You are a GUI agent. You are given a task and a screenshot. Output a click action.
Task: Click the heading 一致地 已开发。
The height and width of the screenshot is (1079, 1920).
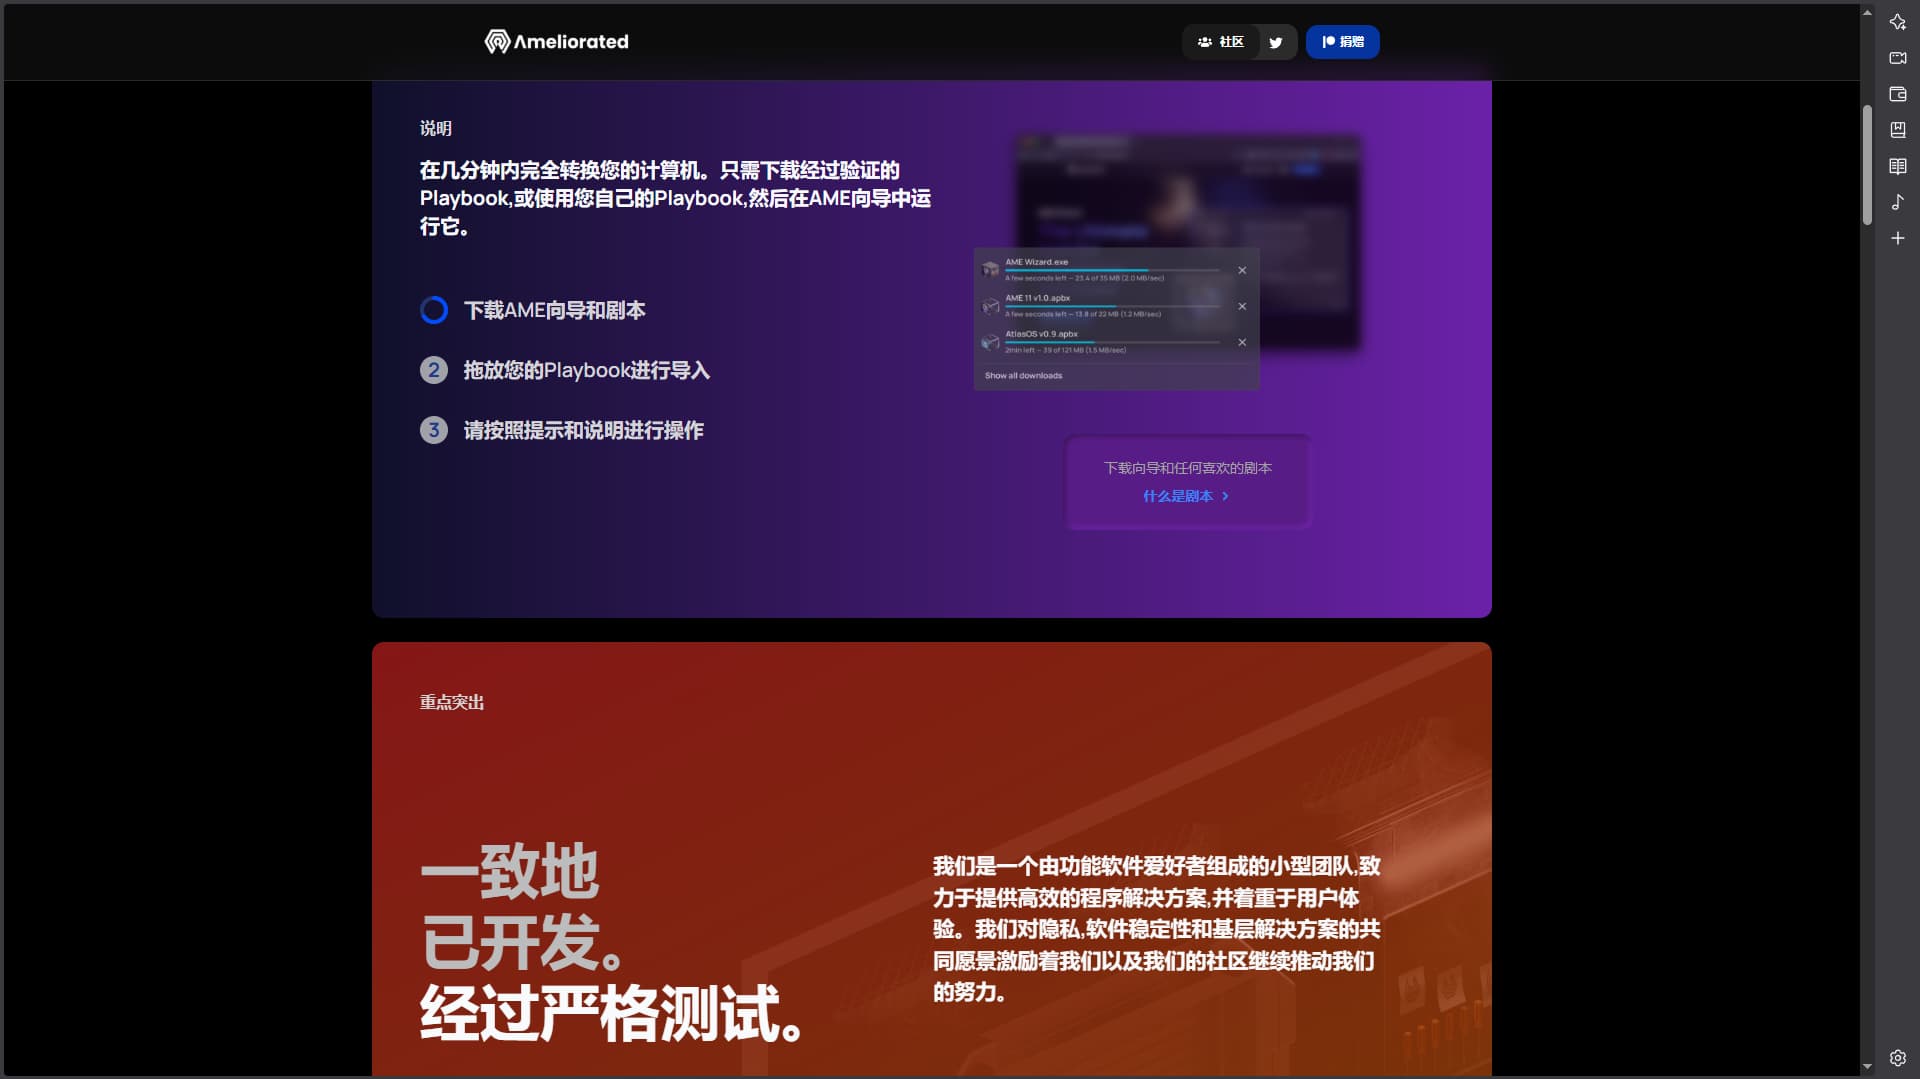(x=520, y=908)
